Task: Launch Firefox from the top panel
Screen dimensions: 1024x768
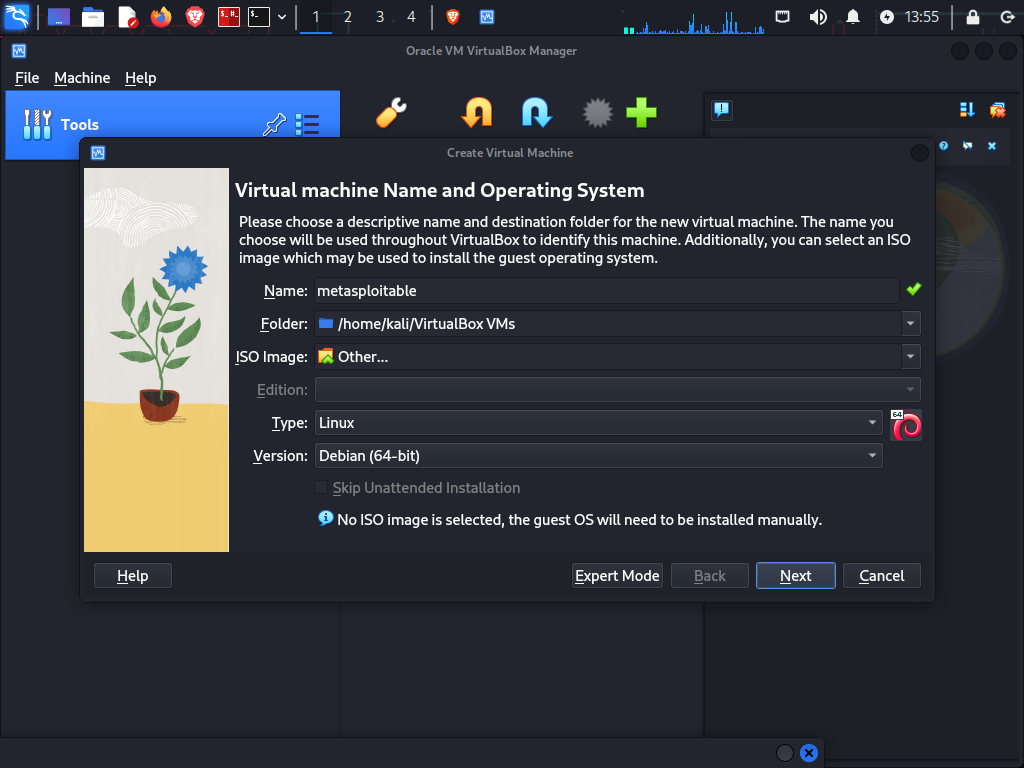Action: pos(161,17)
